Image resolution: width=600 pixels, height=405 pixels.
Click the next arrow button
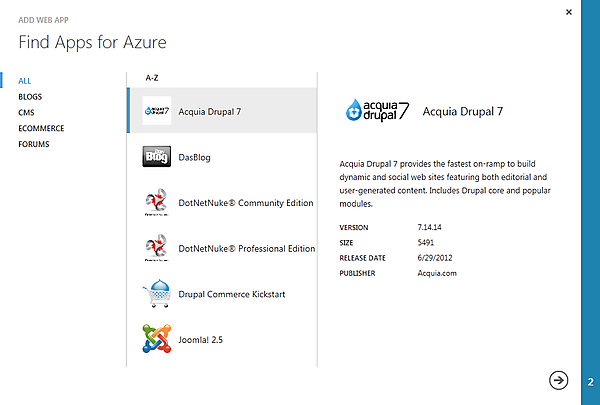pyautogui.click(x=558, y=379)
